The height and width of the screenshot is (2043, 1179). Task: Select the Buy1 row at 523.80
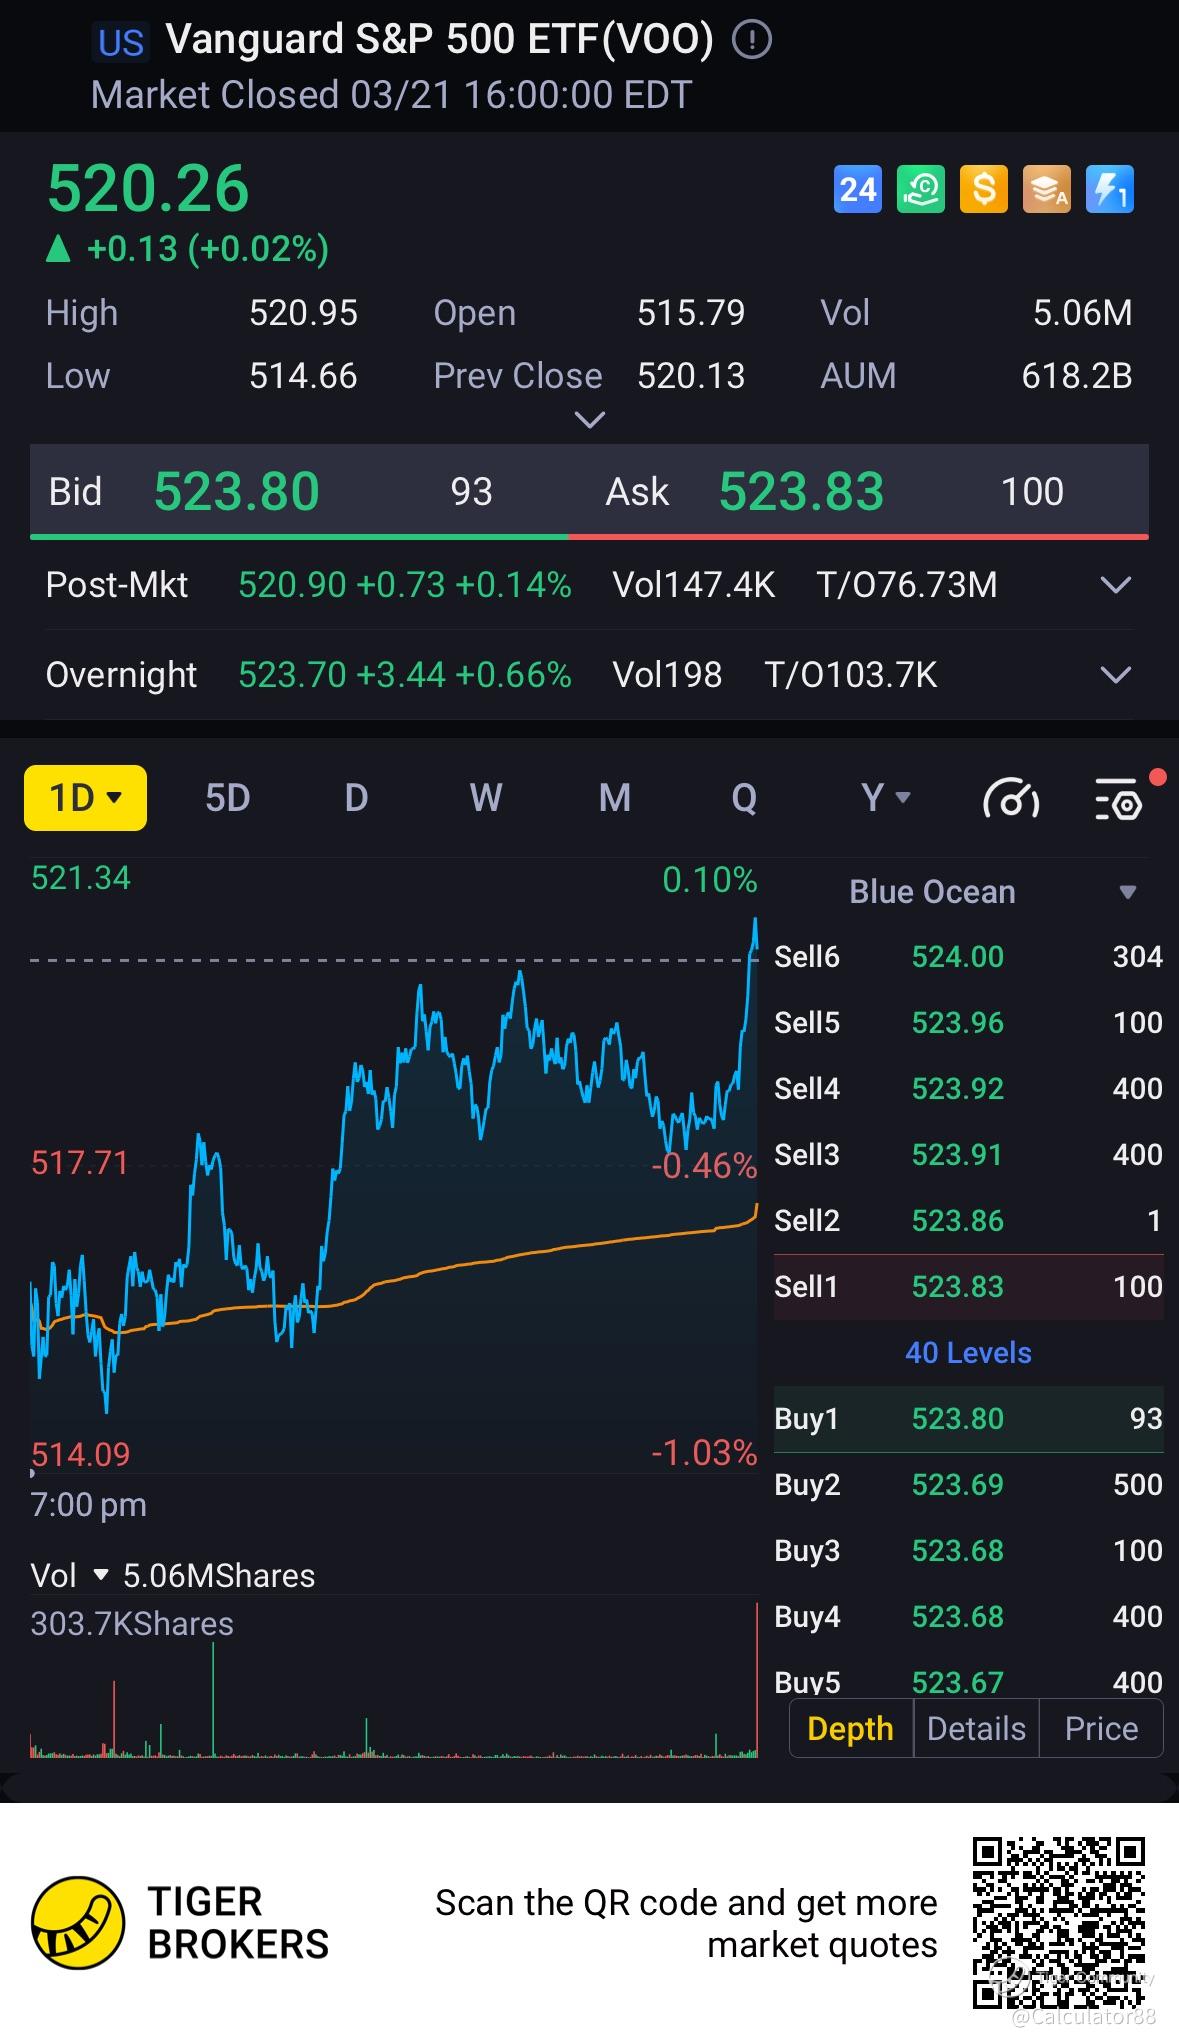pyautogui.click(x=968, y=1419)
